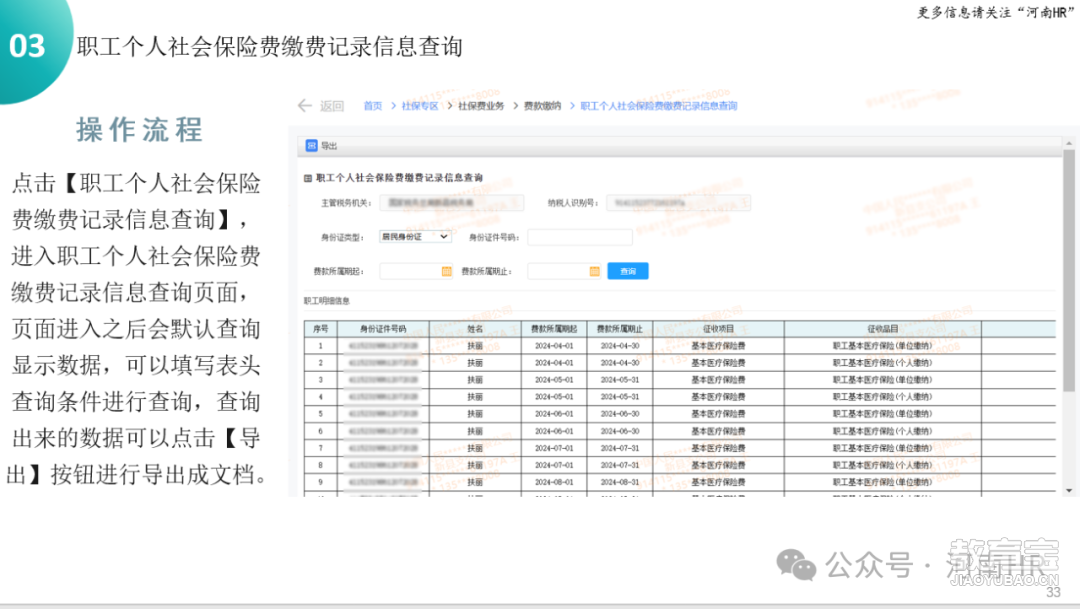The image size is (1080, 609).
Task: Click the 费款所属期起 date input
Action: coord(411,271)
